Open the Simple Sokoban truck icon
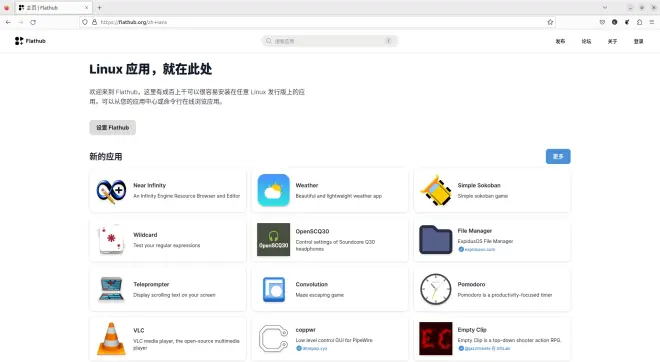This screenshot has height=362, width=660. click(x=436, y=190)
